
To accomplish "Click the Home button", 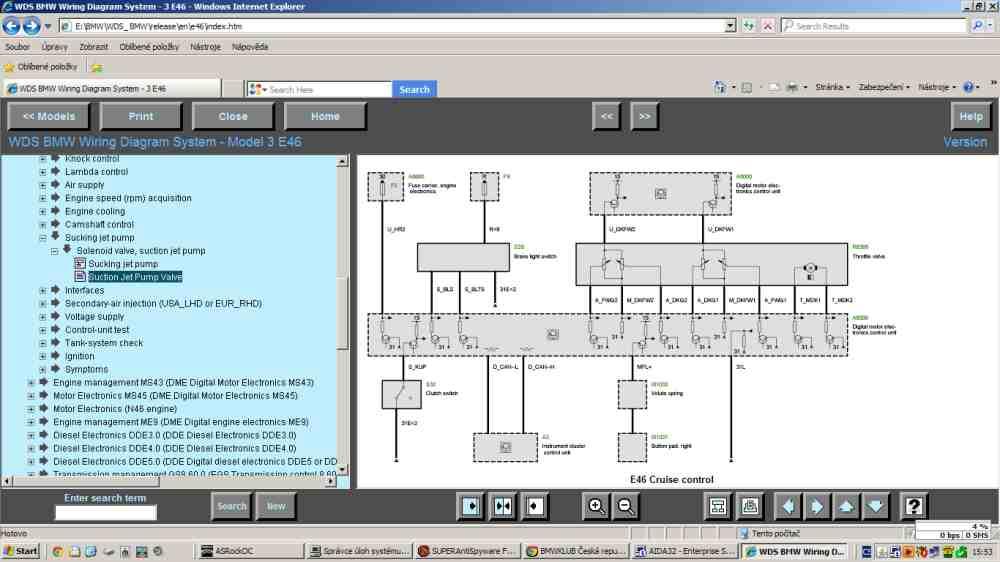I will [x=325, y=116].
